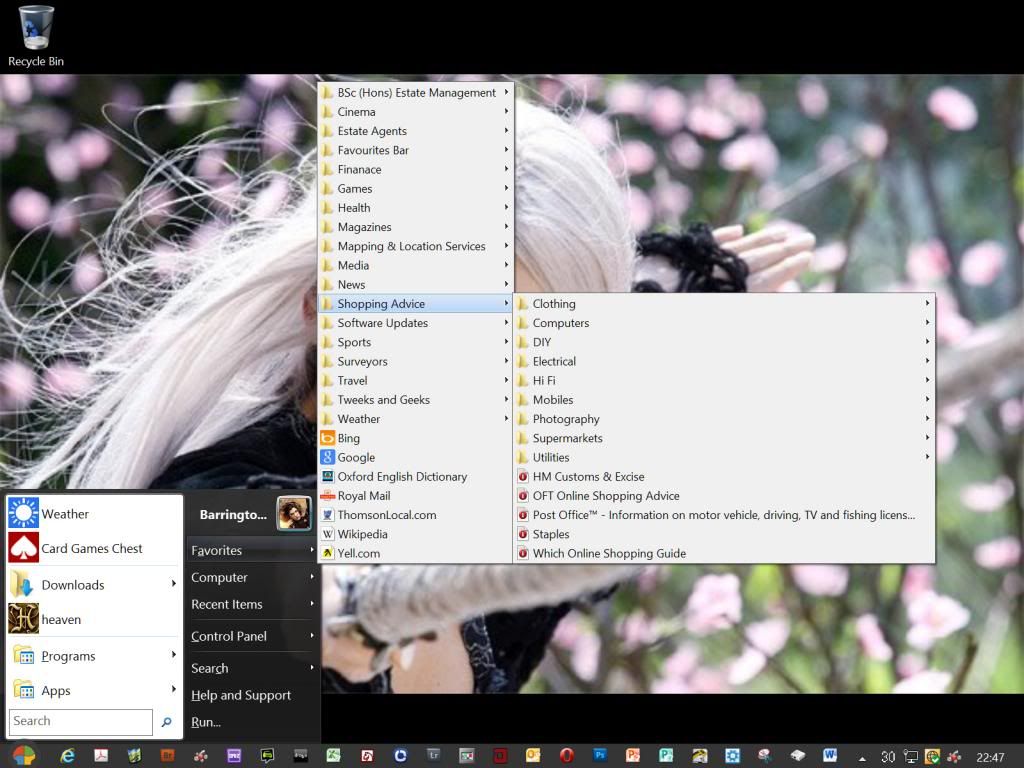Open the Hi Fi folder
This screenshot has height=768, width=1024.
pyautogui.click(x=724, y=380)
